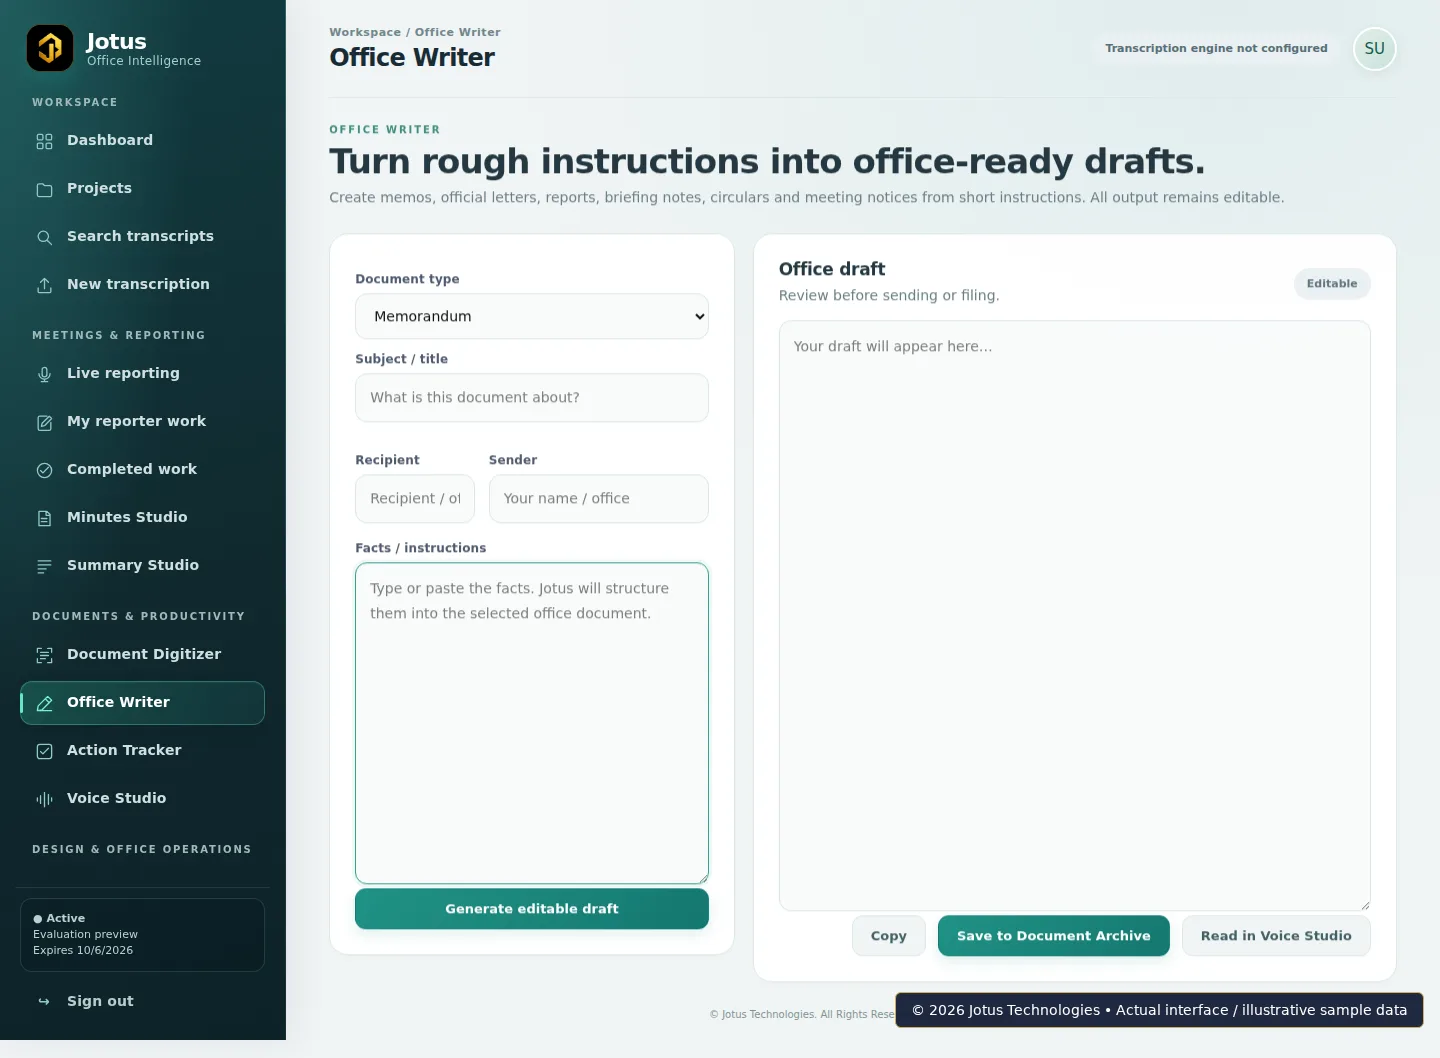
Task: Open Action Tracker from the sidebar
Action: (x=142, y=750)
